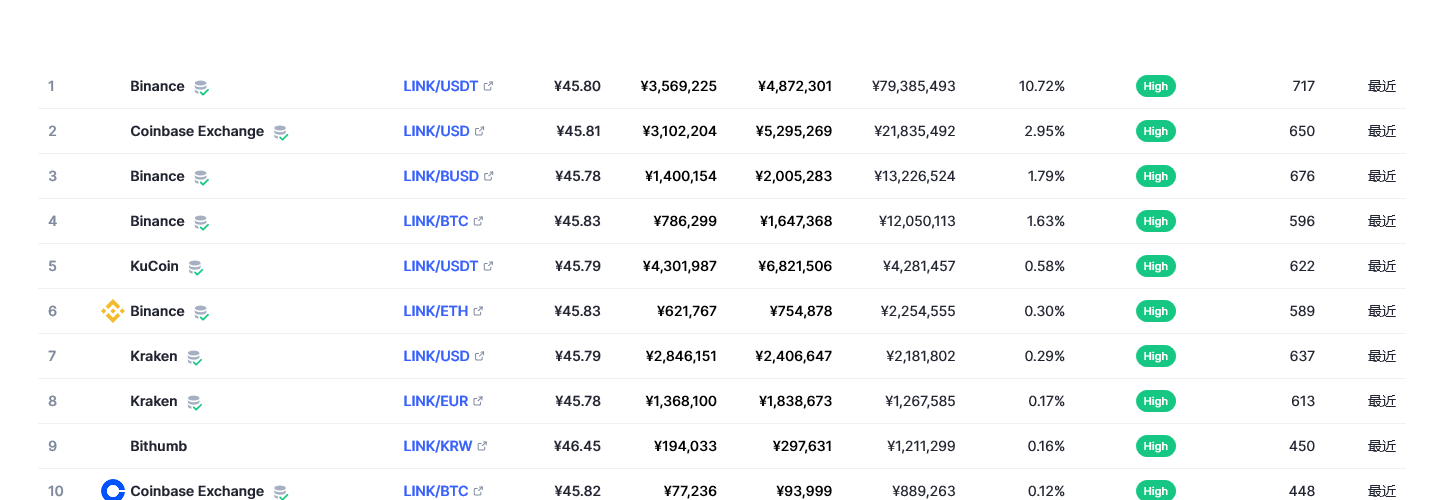Click the 0.30% volume share
The image size is (1450, 500).
[1044, 311]
